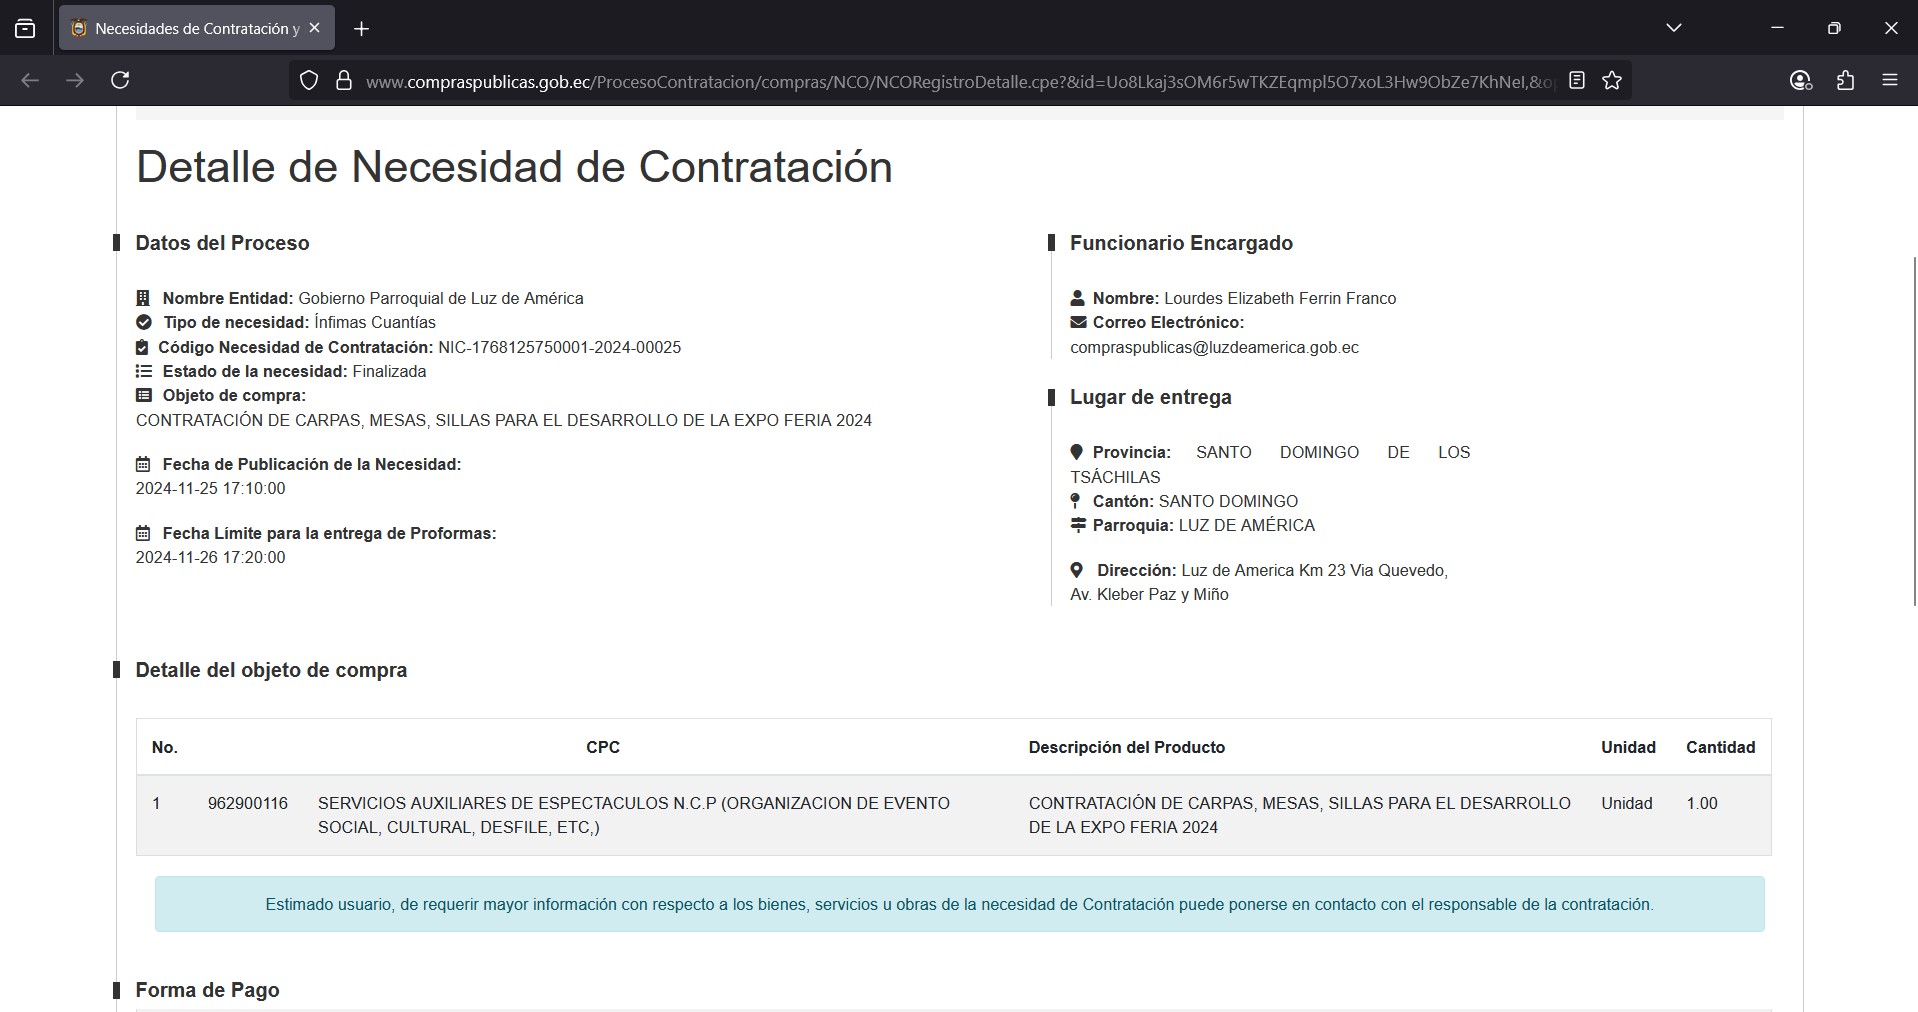Click email compraspublicas@luzdeamerica.gob.ec

click(1214, 347)
